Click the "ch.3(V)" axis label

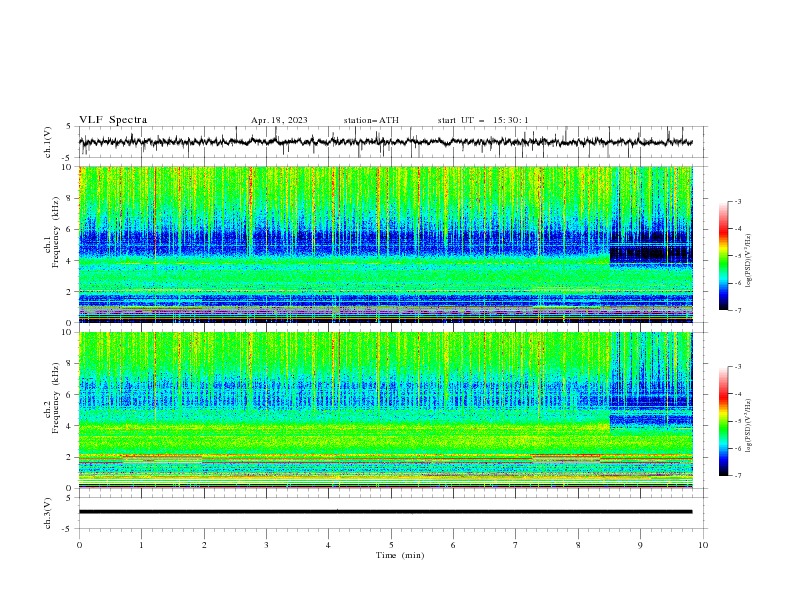48,513
